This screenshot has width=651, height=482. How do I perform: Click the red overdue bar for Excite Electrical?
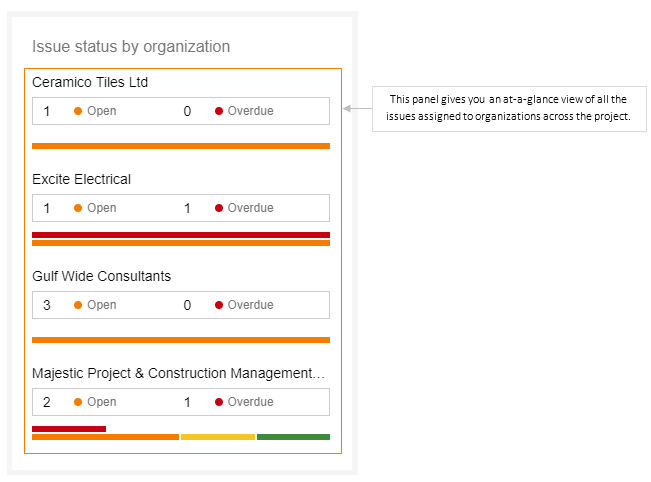coord(181,235)
